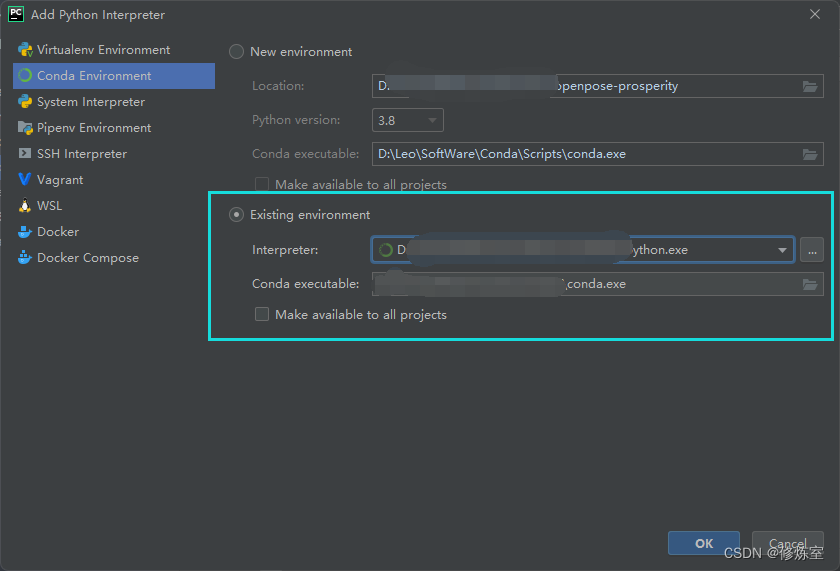The image size is (840, 571).
Task: Click the Conda Environment green ring icon
Action: pos(25,76)
